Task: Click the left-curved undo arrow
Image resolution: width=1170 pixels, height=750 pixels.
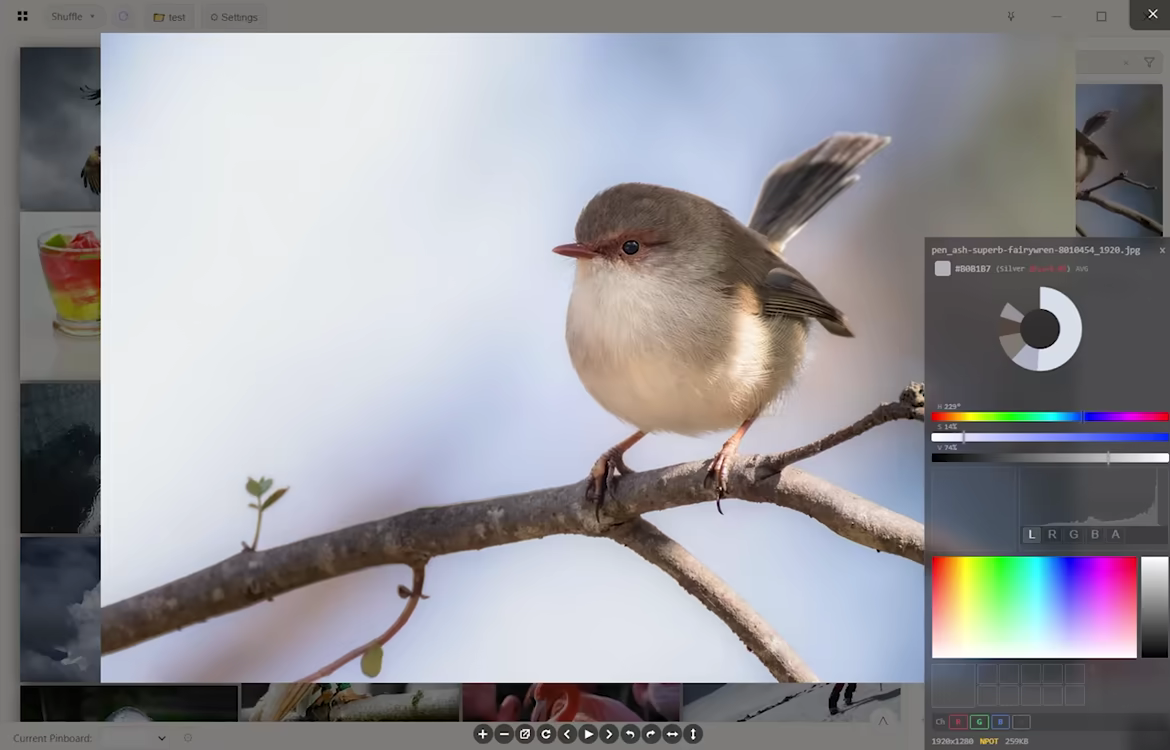Action: pyautogui.click(x=630, y=734)
